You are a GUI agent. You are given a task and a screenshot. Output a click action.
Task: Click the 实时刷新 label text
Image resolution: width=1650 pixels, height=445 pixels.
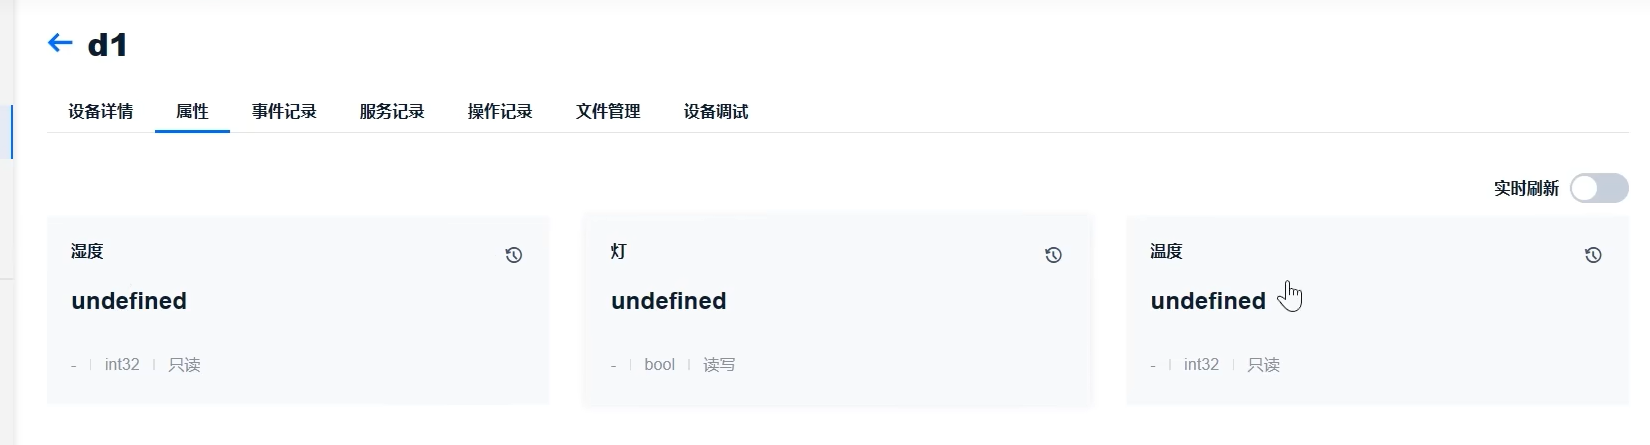tap(1526, 188)
